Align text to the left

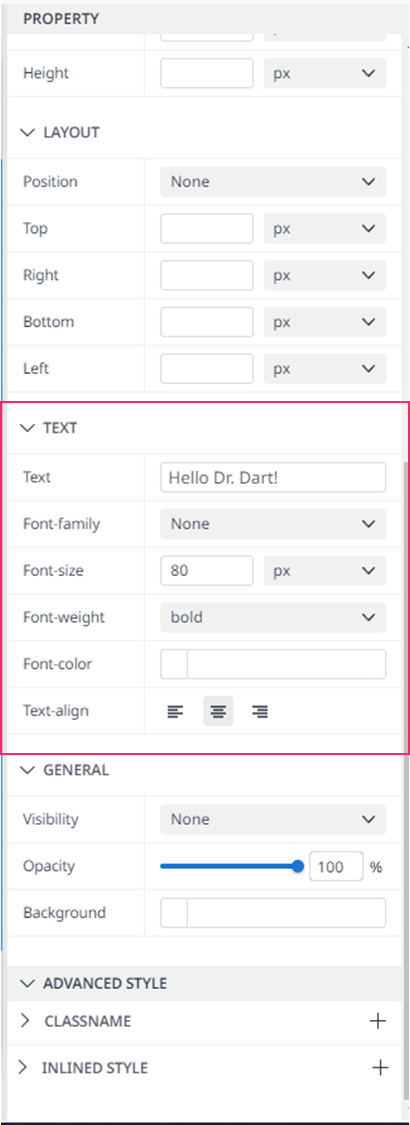tap(175, 712)
